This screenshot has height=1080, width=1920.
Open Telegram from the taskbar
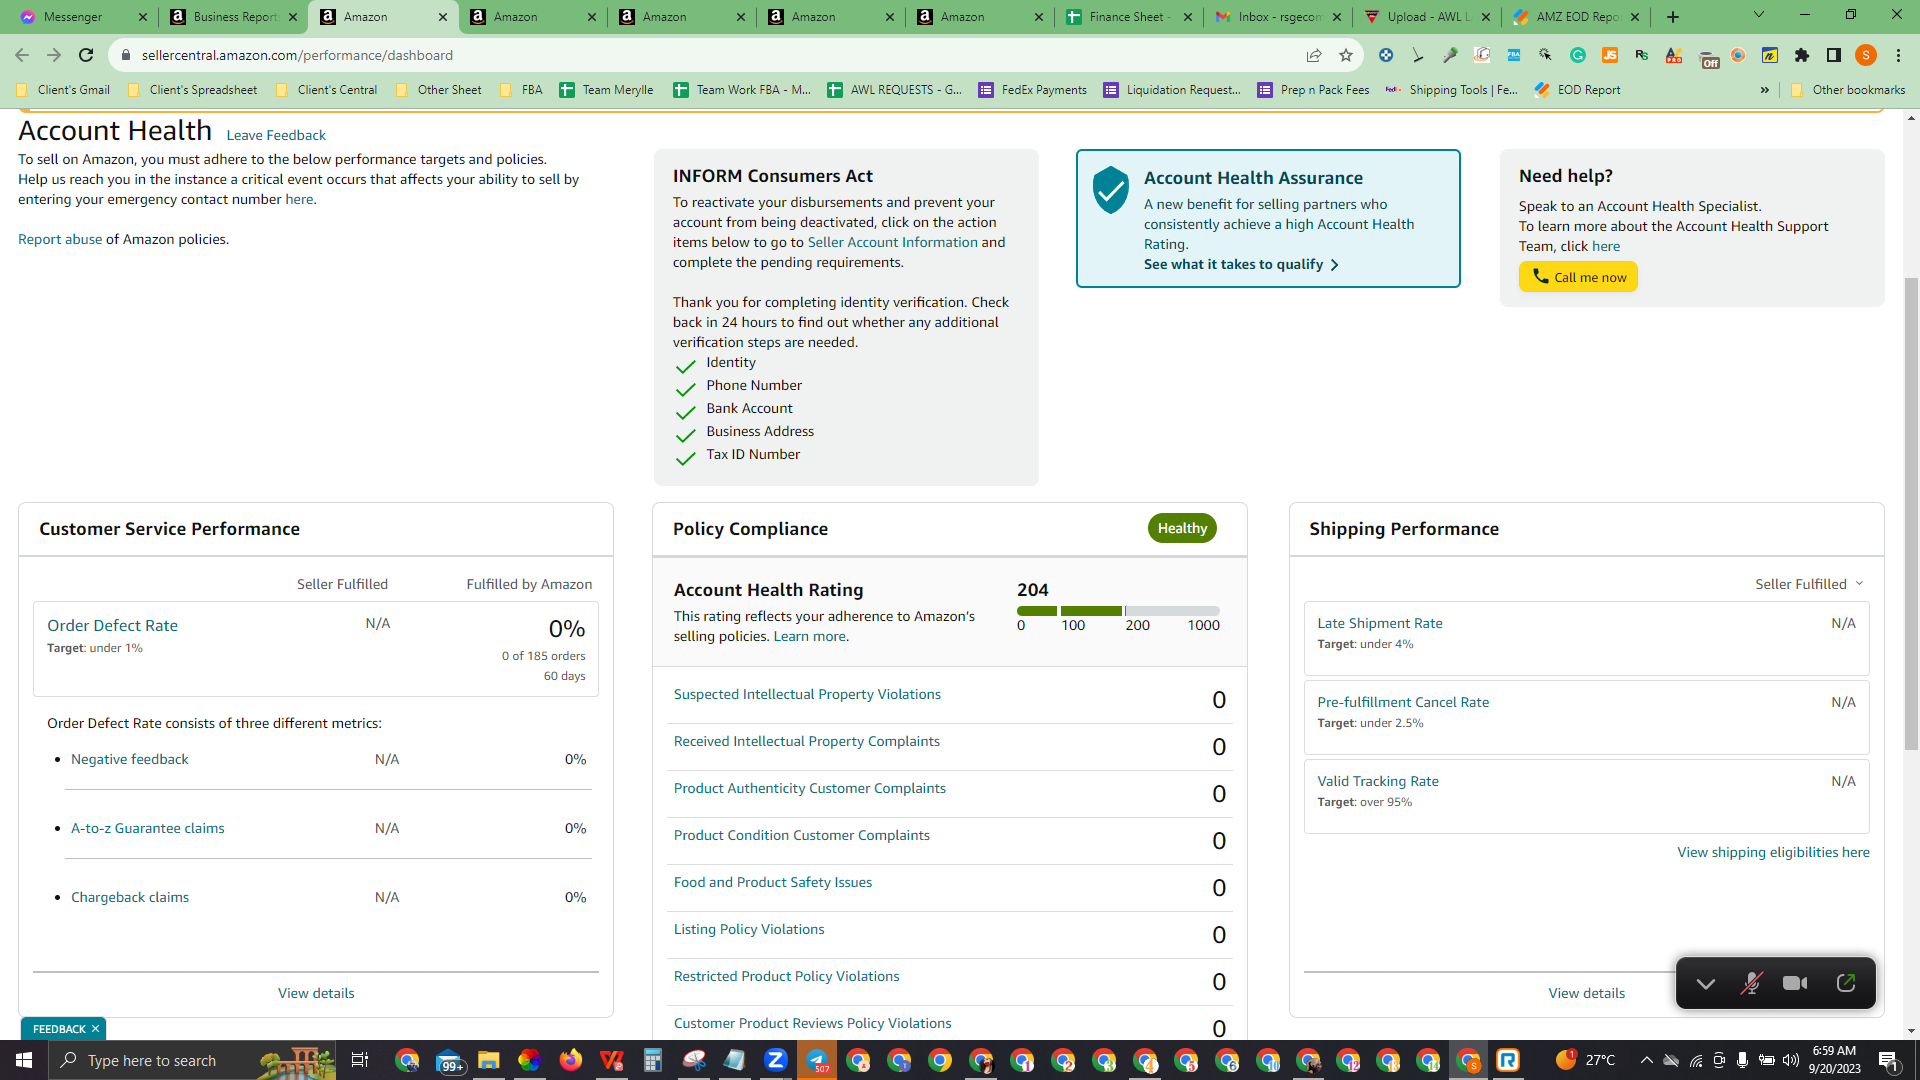click(x=817, y=1060)
